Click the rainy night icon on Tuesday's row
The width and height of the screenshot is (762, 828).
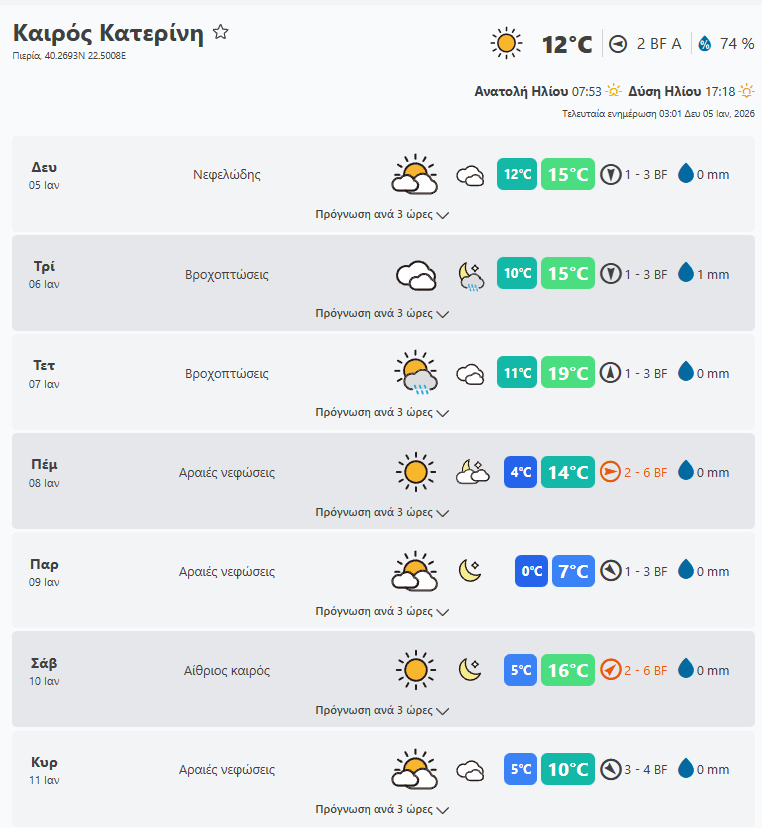(470, 275)
